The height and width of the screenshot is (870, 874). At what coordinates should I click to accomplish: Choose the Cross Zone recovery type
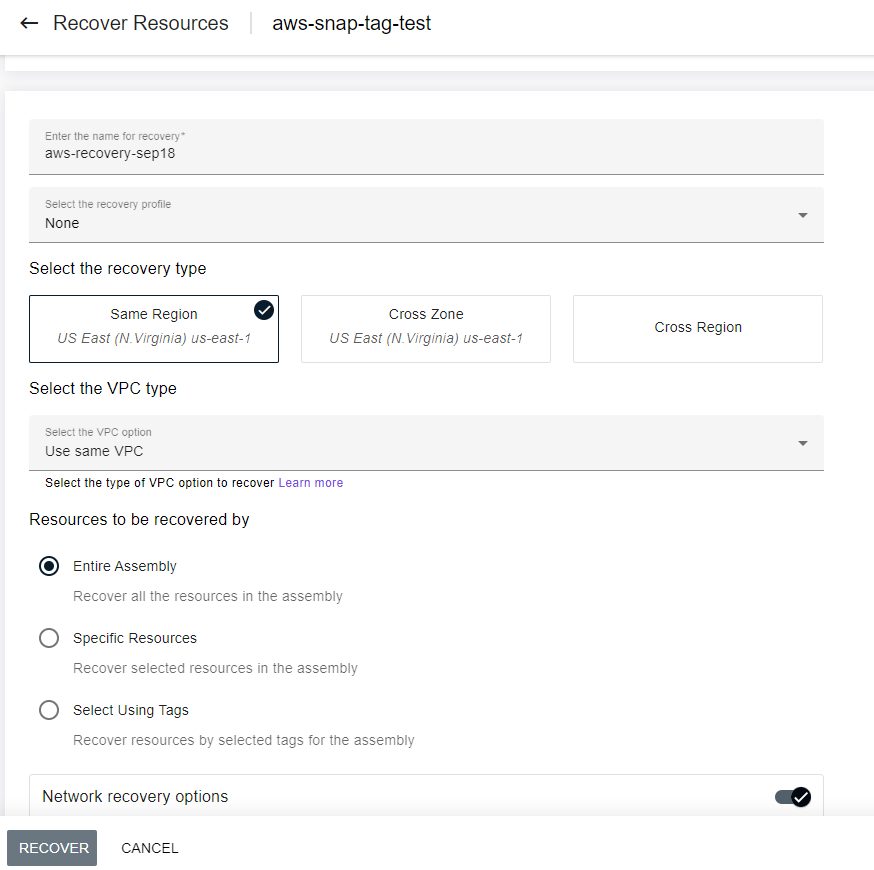click(x=425, y=328)
